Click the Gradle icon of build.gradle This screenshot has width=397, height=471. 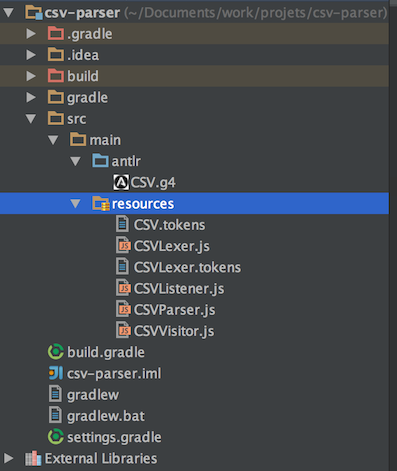pos(56,352)
